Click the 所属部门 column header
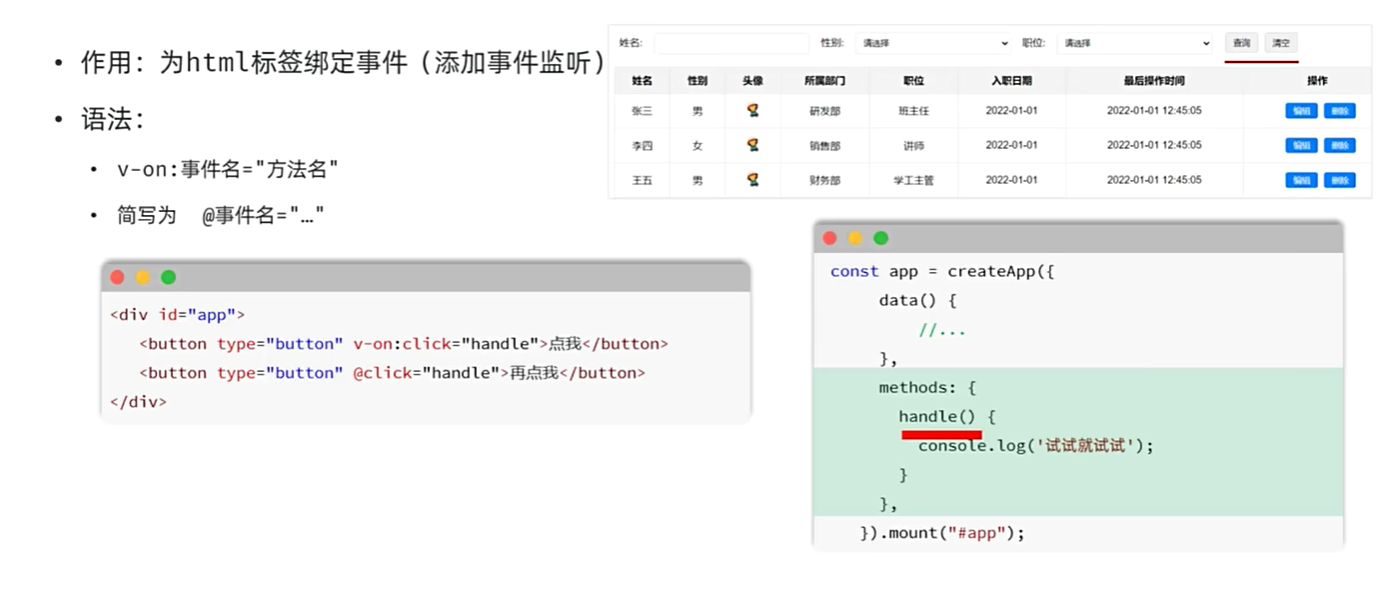 [x=825, y=81]
